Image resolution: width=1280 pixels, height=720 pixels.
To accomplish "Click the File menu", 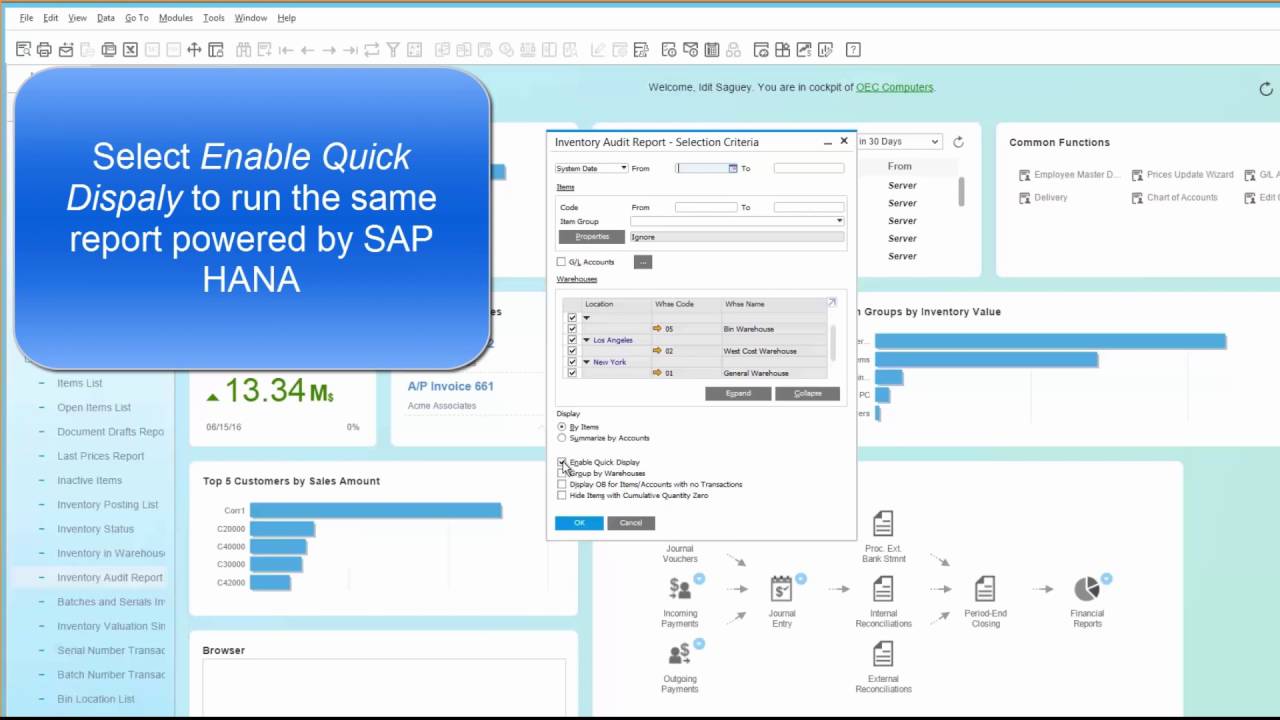I will pos(26,18).
